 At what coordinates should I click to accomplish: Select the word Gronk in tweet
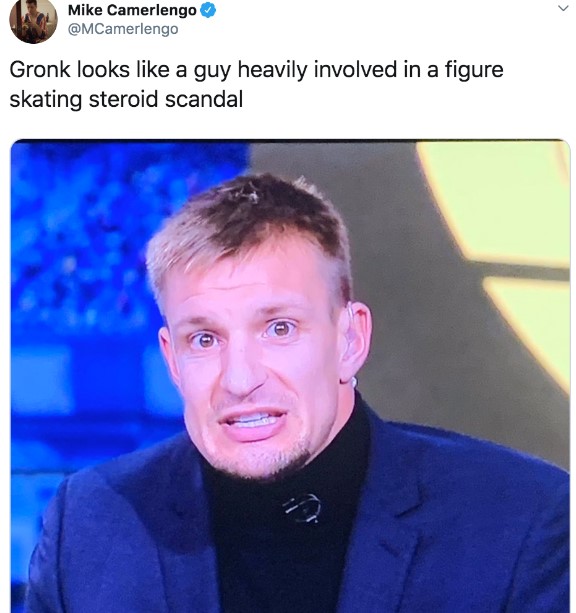(40, 70)
